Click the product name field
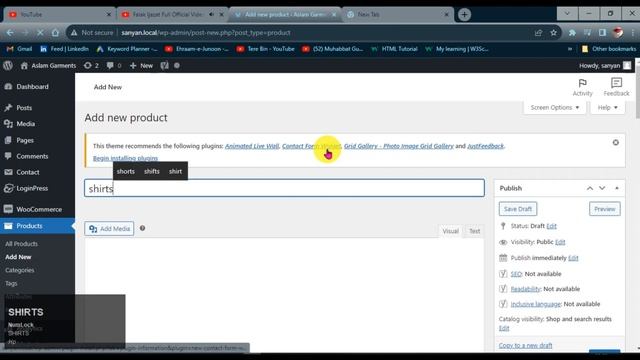640x360 pixels. coord(284,188)
